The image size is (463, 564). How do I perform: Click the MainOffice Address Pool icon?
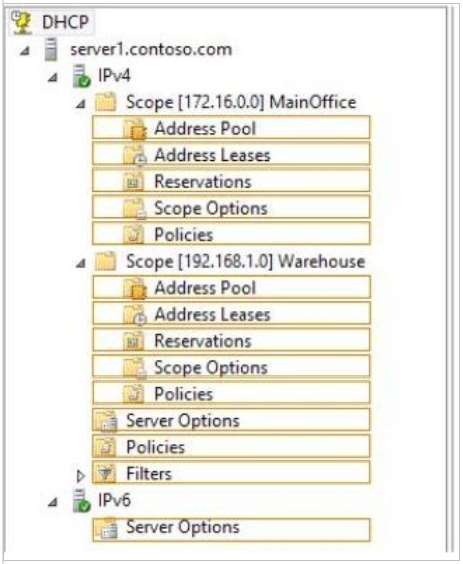135,129
